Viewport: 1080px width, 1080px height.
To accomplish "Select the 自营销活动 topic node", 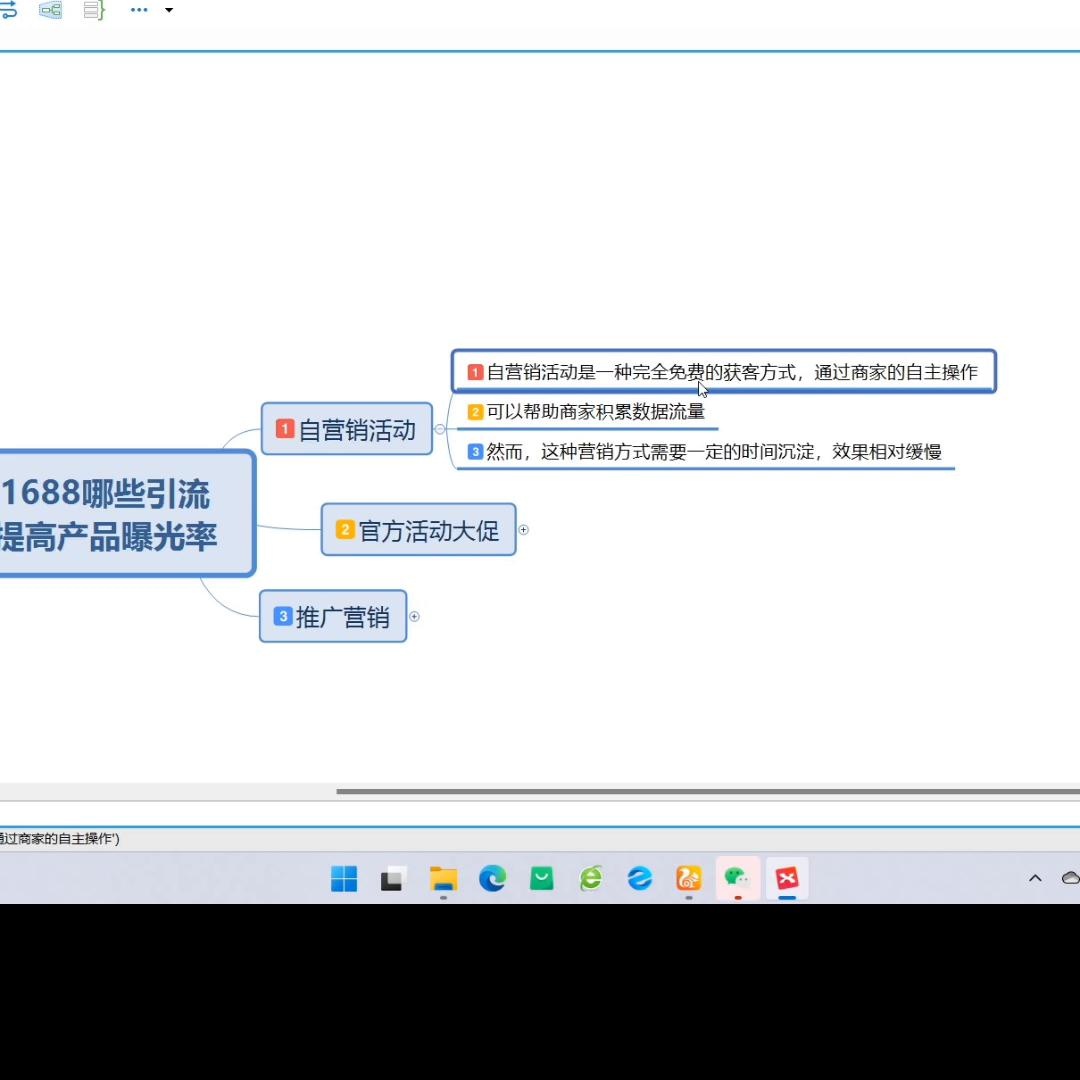I will tap(347, 429).
